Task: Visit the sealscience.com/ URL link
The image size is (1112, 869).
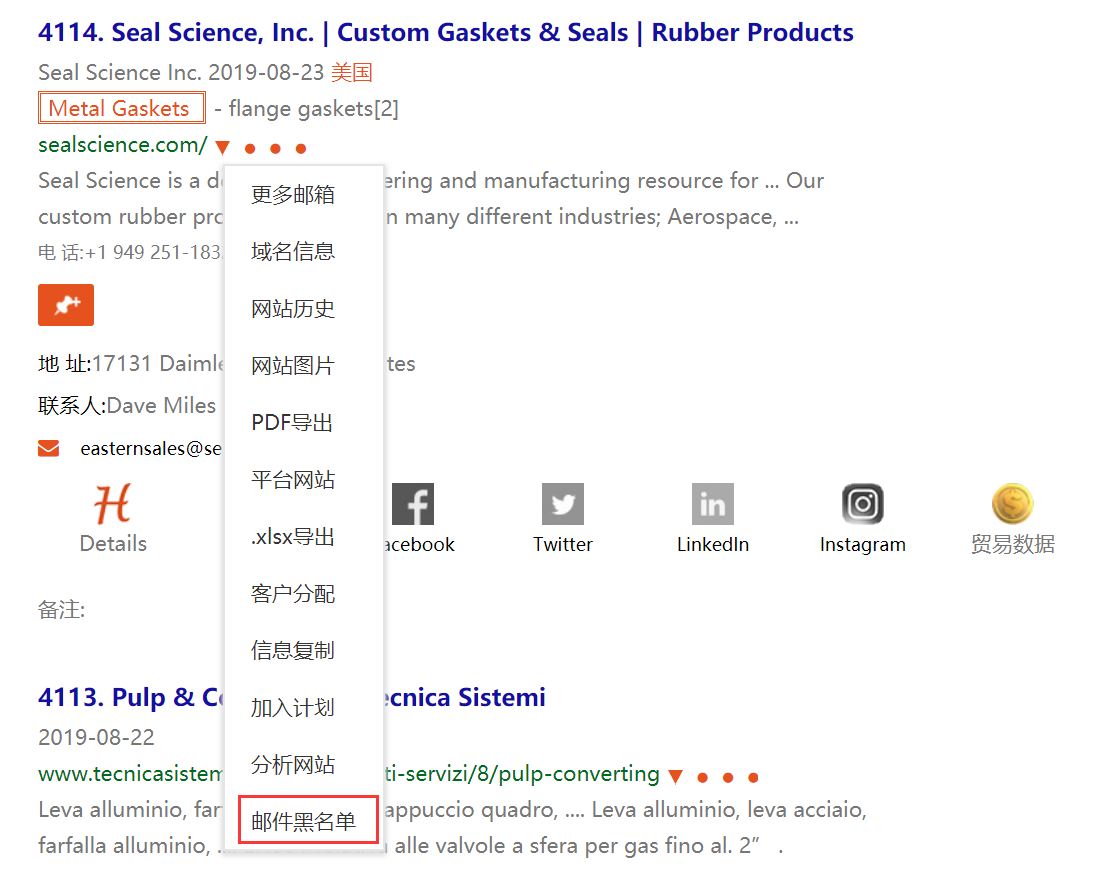Action: tap(123, 145)
